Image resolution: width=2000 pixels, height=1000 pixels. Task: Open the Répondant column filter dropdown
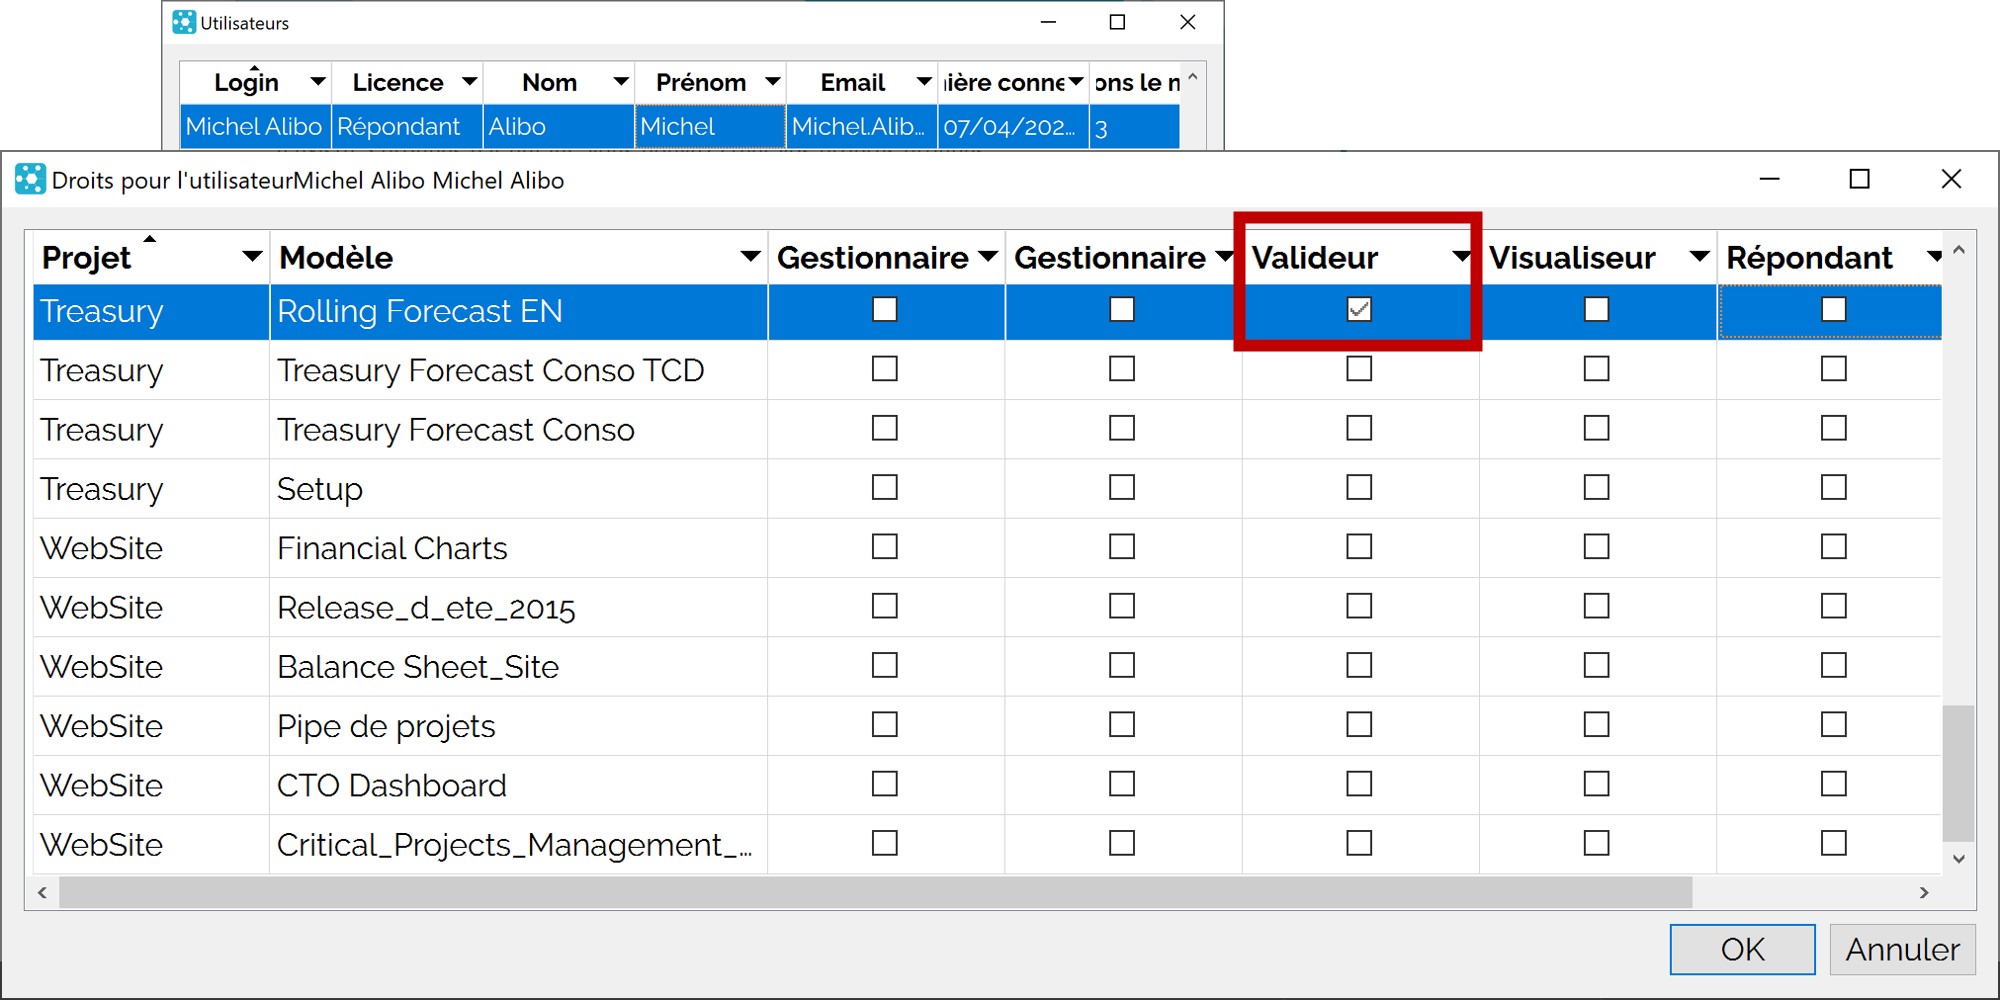pos(1934,258)
